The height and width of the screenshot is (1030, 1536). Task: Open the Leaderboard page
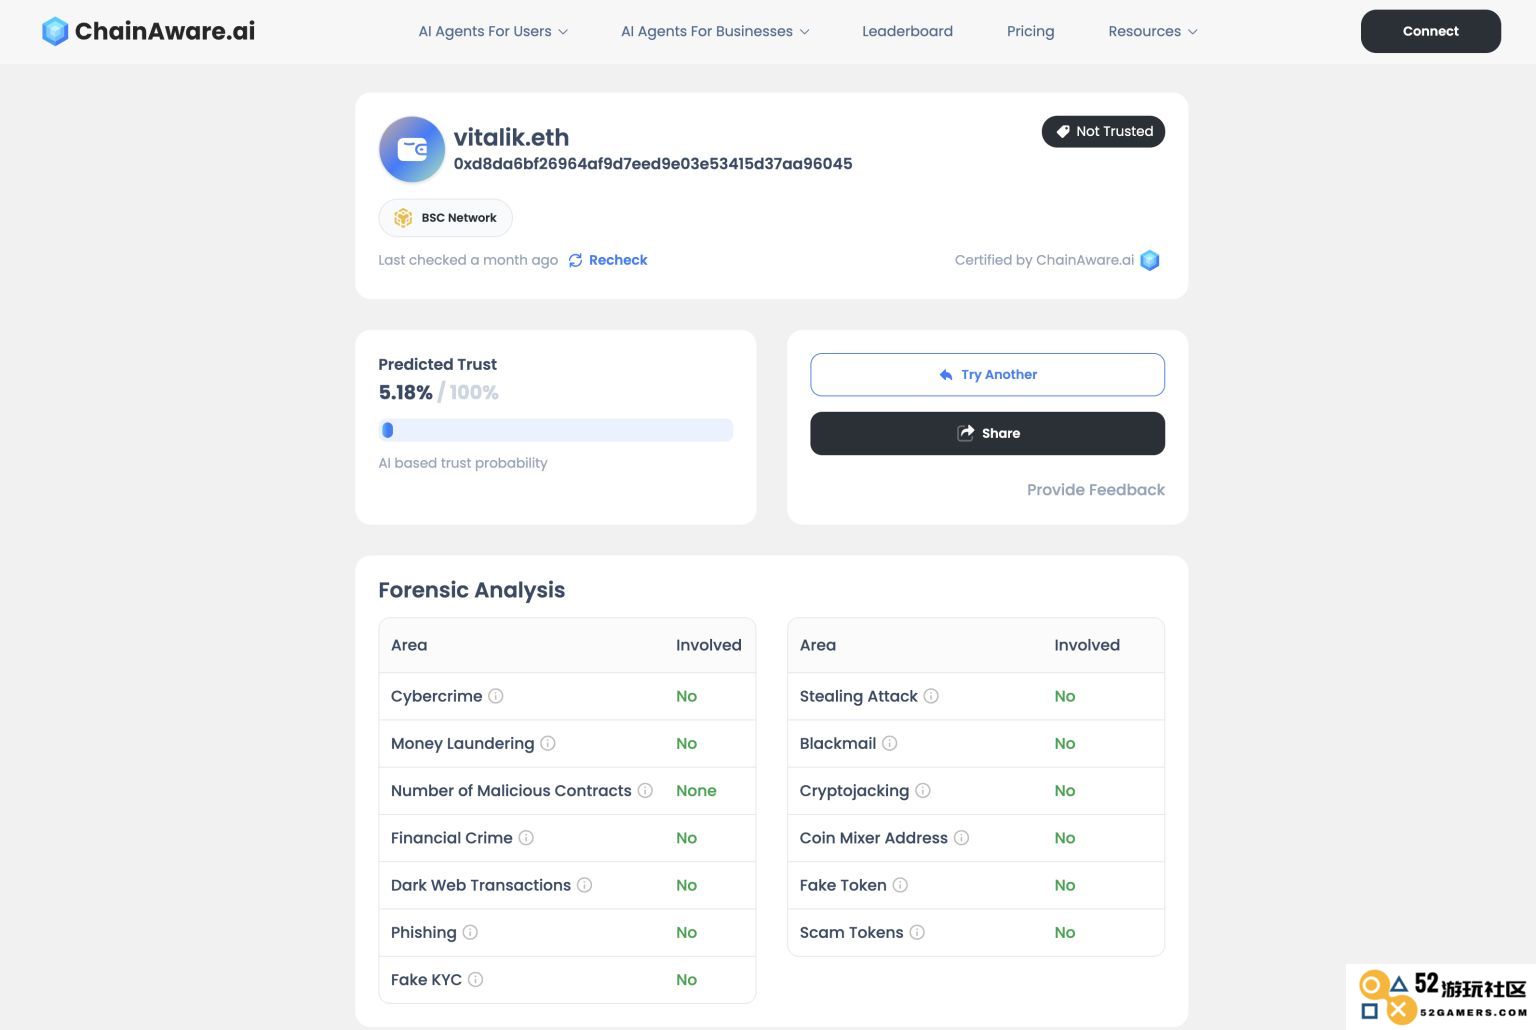[907, 31]
